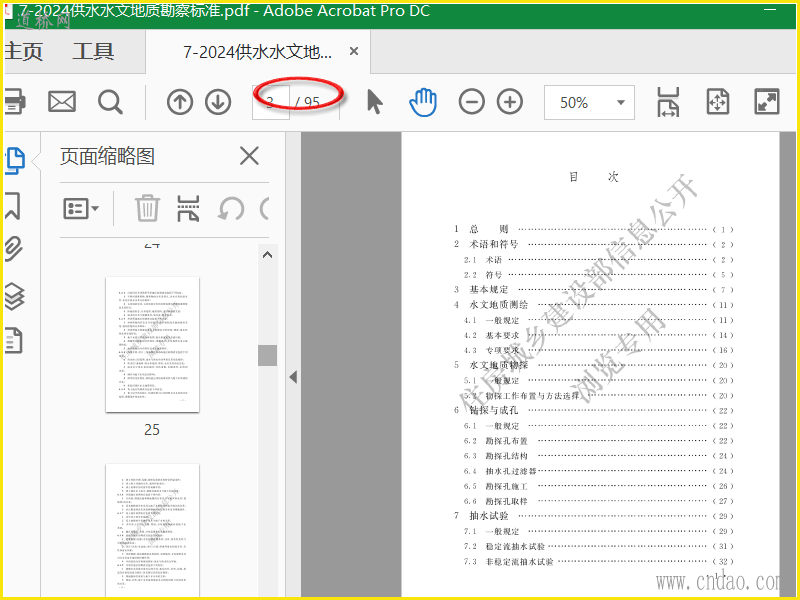Open the 50% zoom level dropdown

click(x=589, y=103)
